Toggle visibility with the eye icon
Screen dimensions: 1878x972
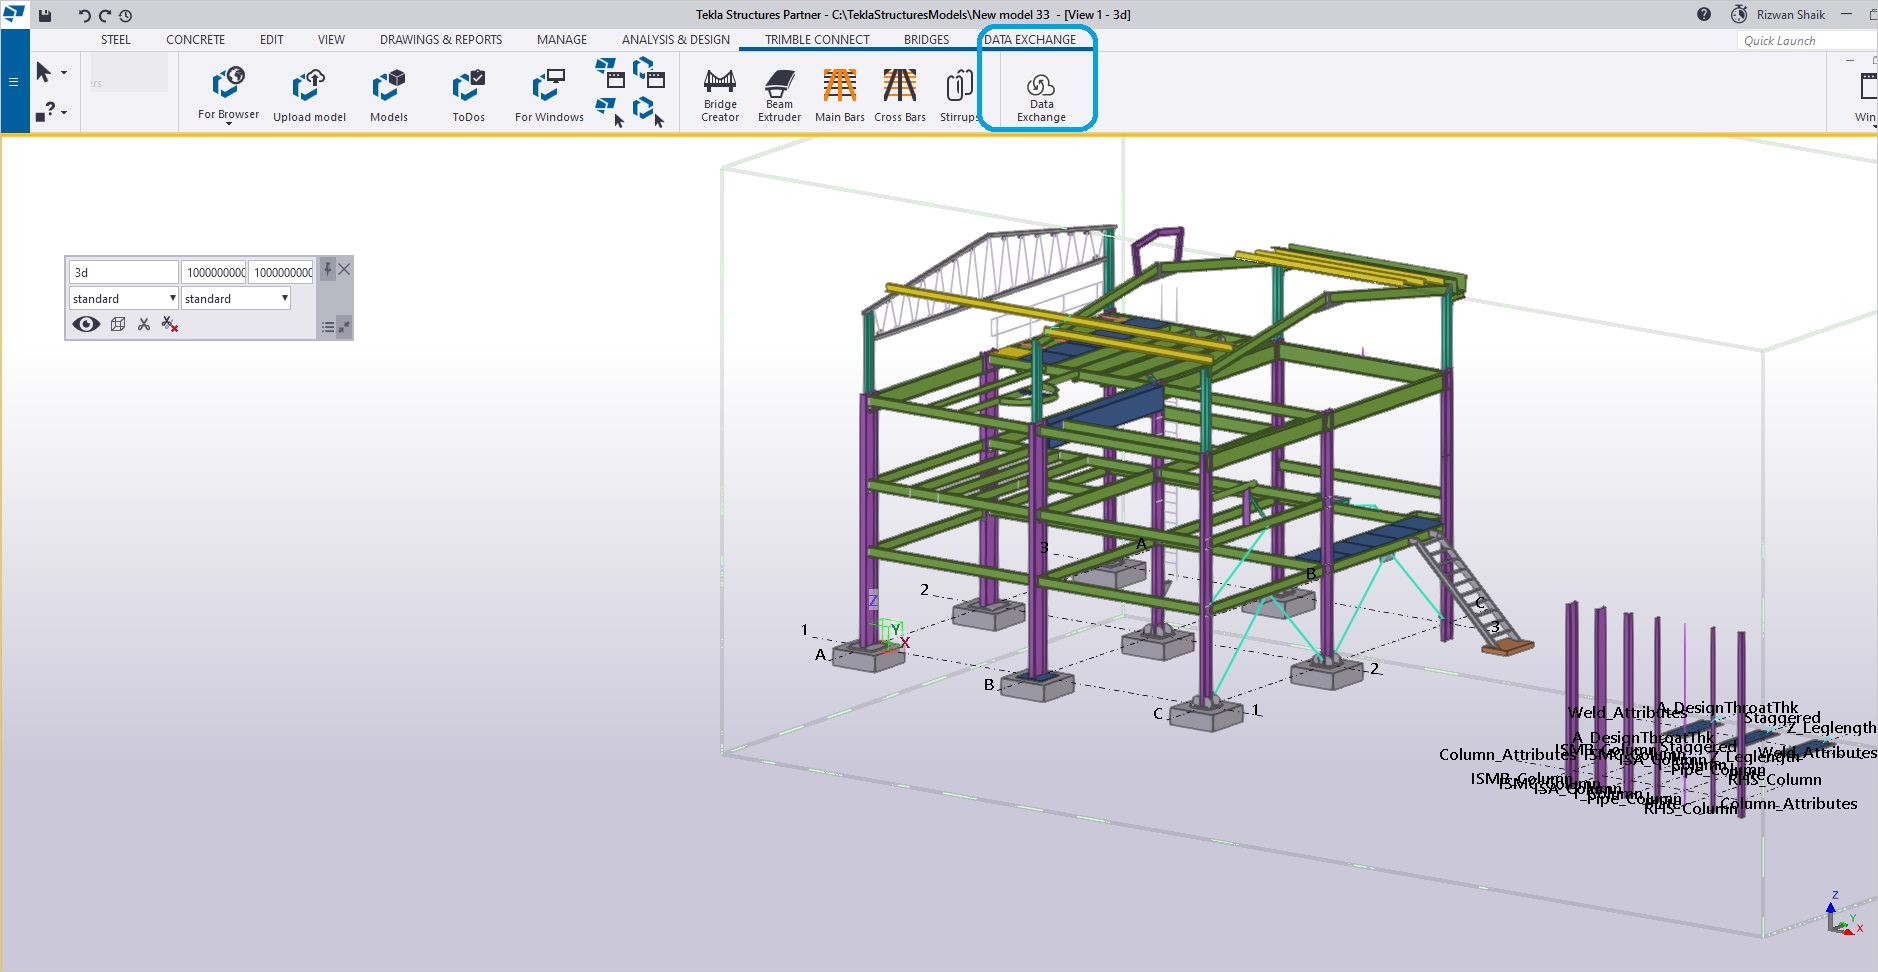pyautogui.click(x=86, y=324)
